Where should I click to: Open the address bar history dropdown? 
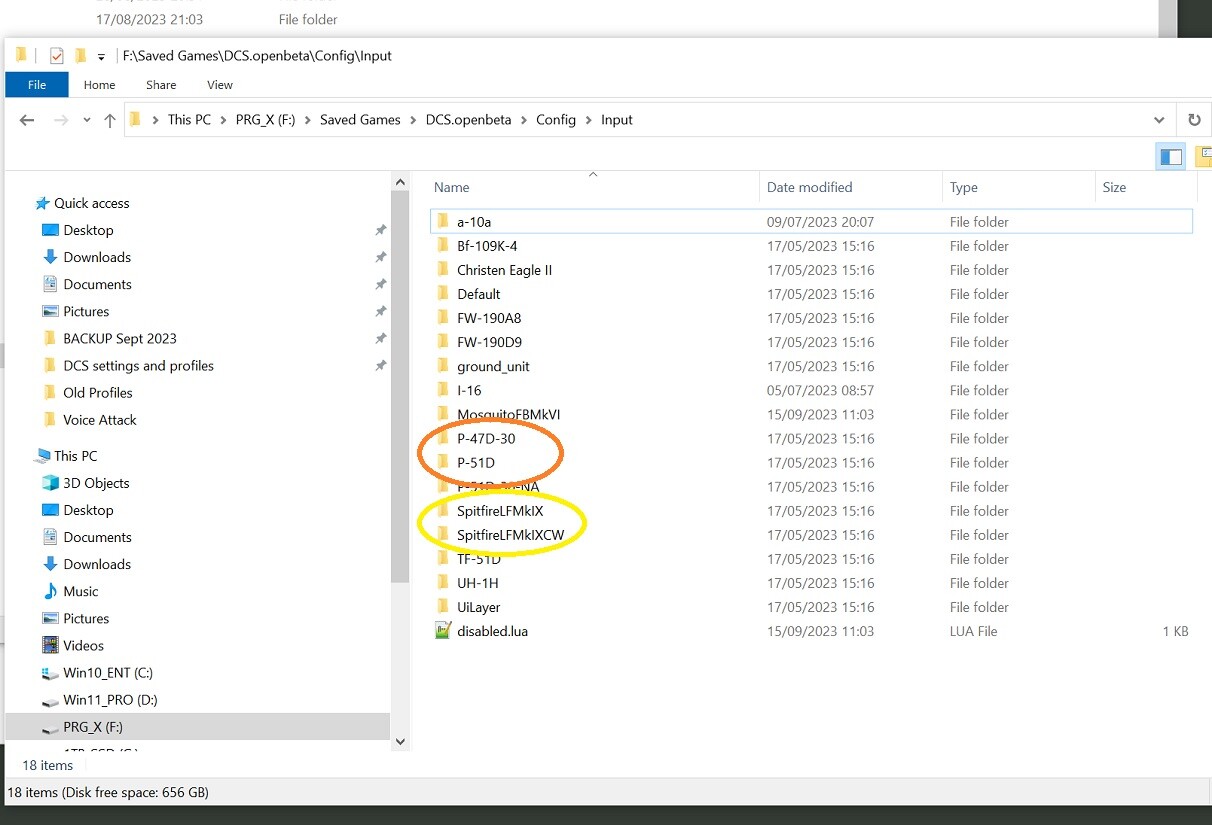click(x=1159, y=120)
